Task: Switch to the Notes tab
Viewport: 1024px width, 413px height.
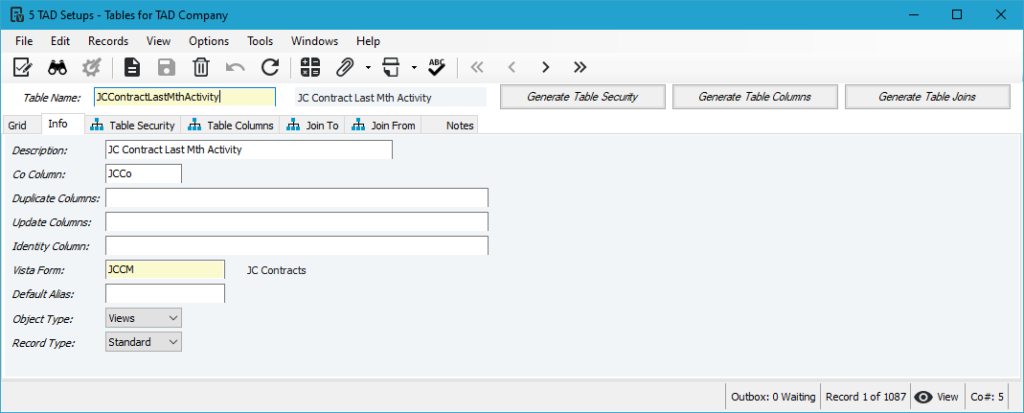Action: 450,125
